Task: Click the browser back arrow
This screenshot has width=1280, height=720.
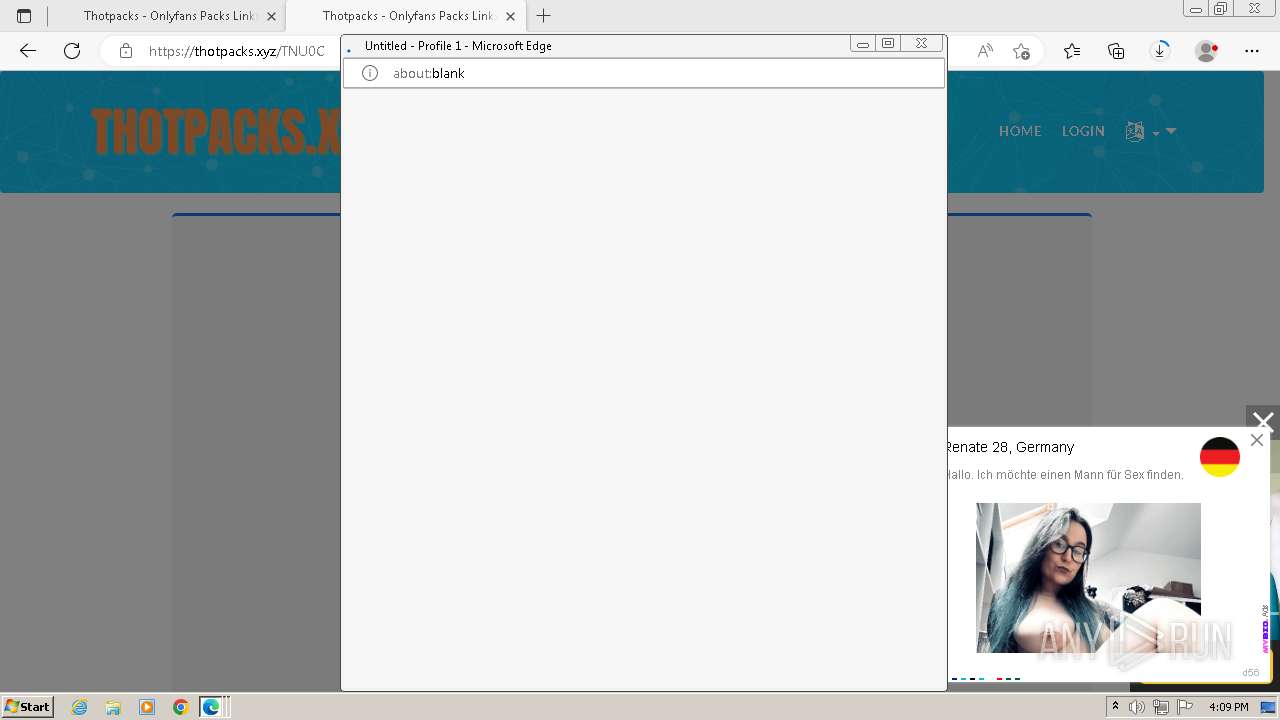Action: 28,51
